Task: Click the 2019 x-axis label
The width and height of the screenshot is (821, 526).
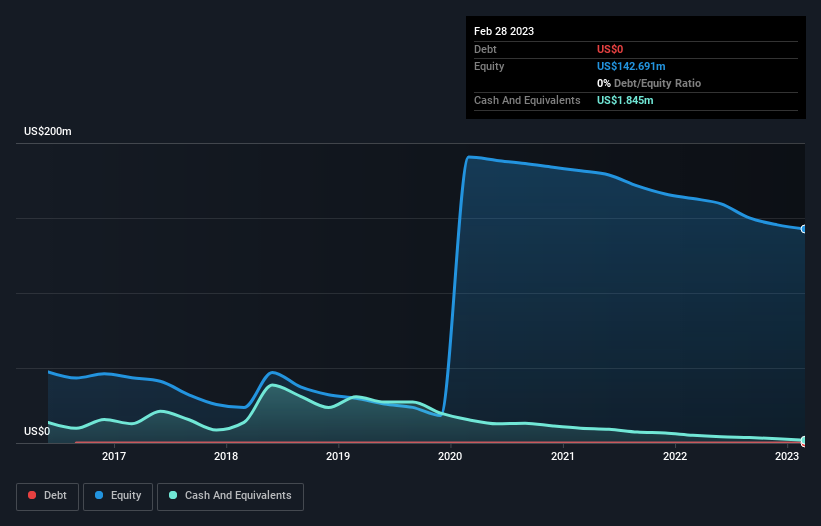Action: click(x=338, y=456)
